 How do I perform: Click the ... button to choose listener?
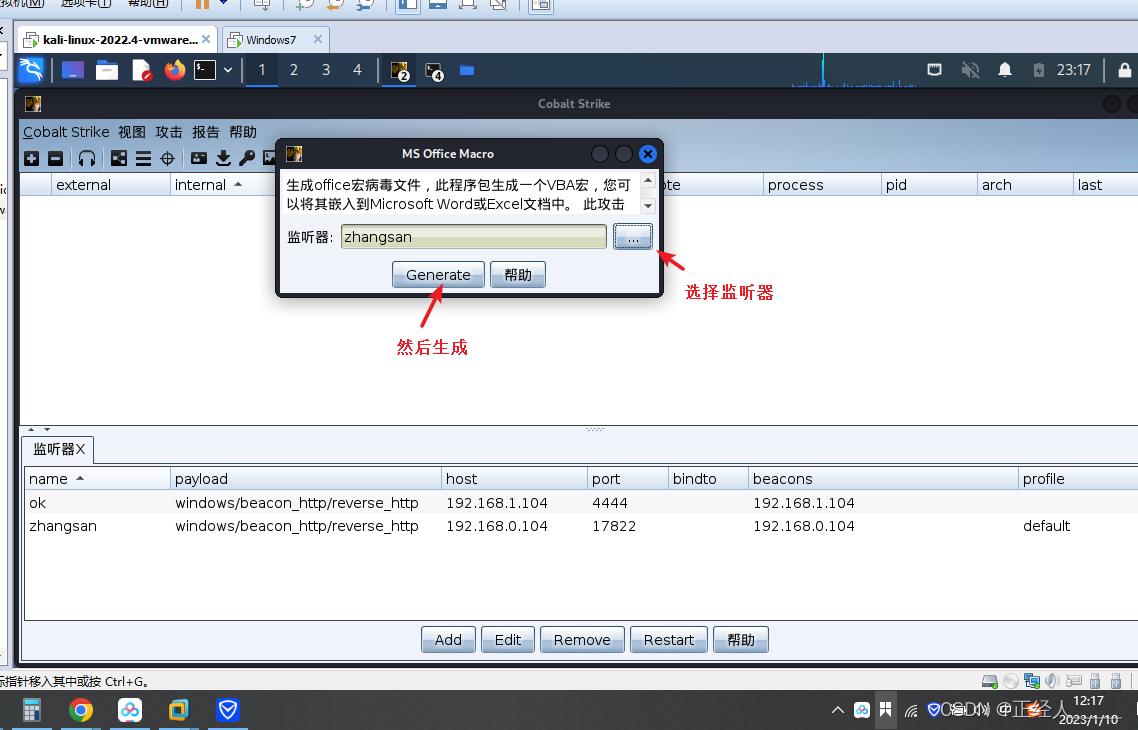(x=633, y=237)
